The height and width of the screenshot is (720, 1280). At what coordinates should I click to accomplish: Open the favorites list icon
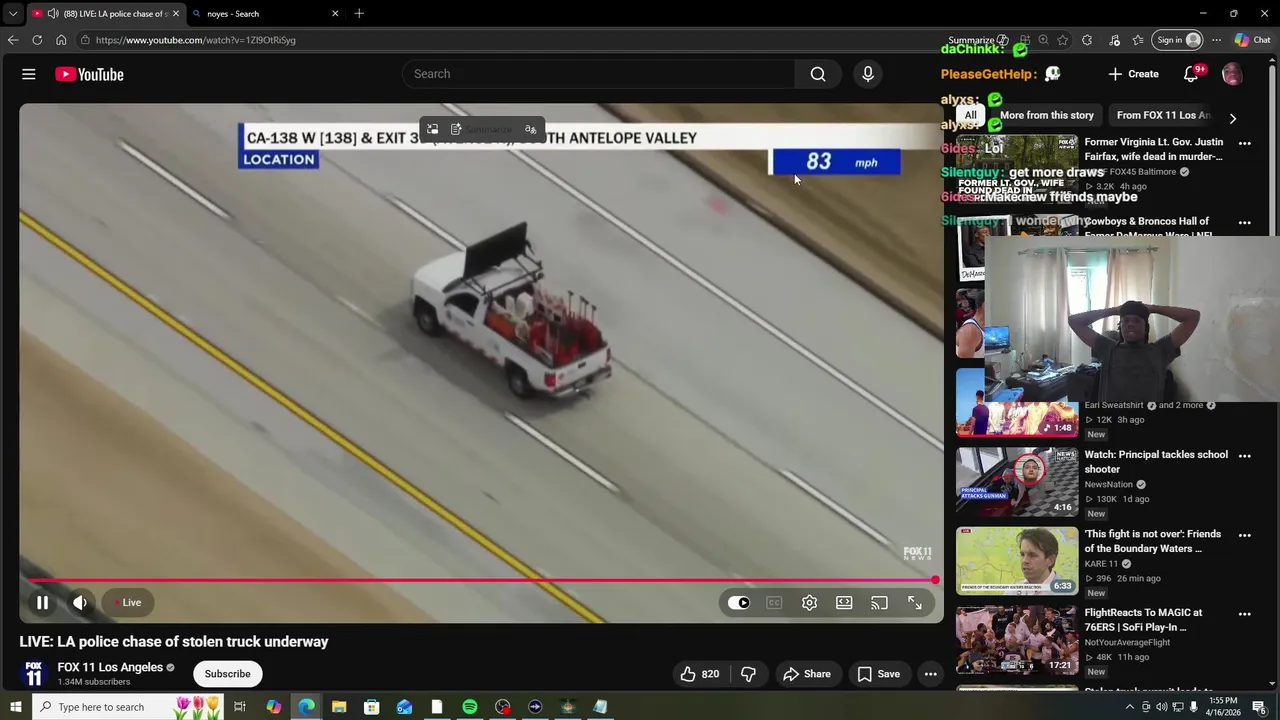[x=1138, y=40]
